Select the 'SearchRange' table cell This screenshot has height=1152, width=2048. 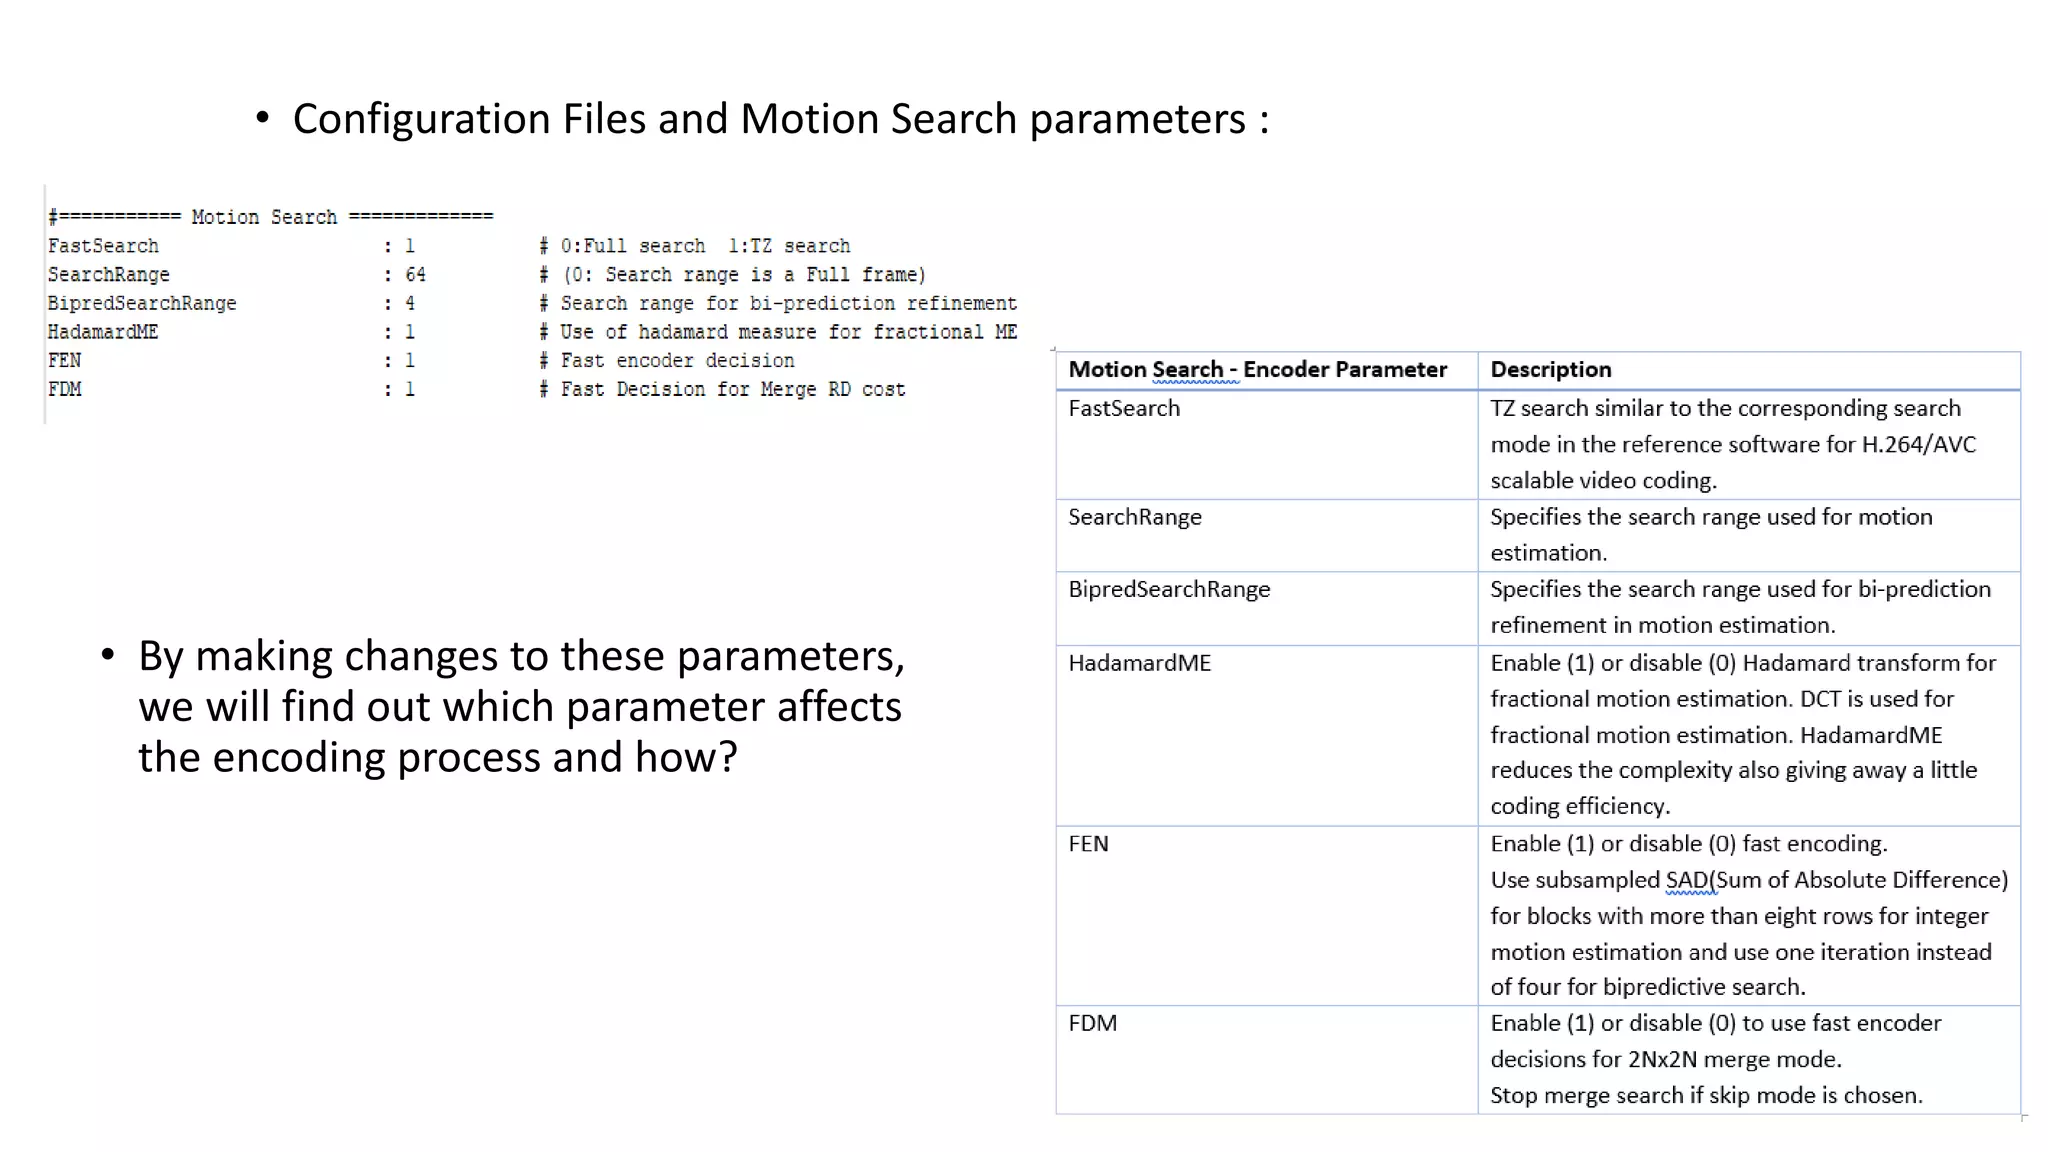(1267, 536)
